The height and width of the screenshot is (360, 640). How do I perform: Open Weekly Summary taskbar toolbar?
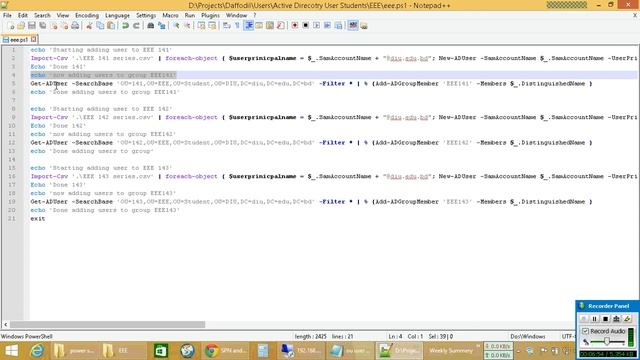(x=451, y=351)
